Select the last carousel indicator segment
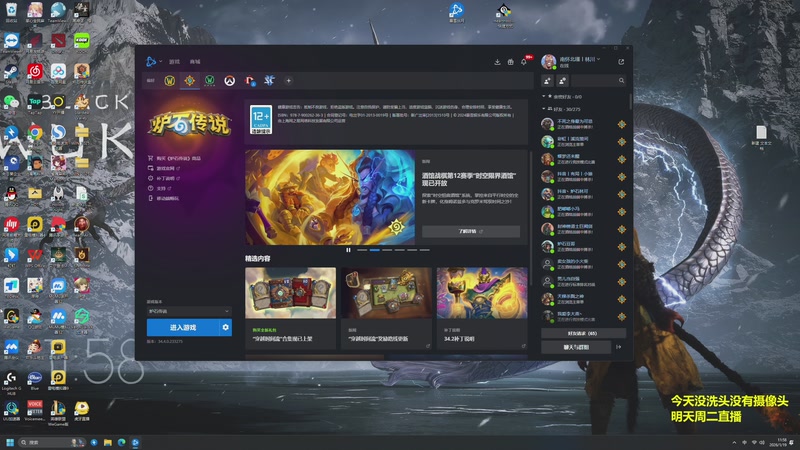This screenshot has height=450, width=800. [424, 250]
